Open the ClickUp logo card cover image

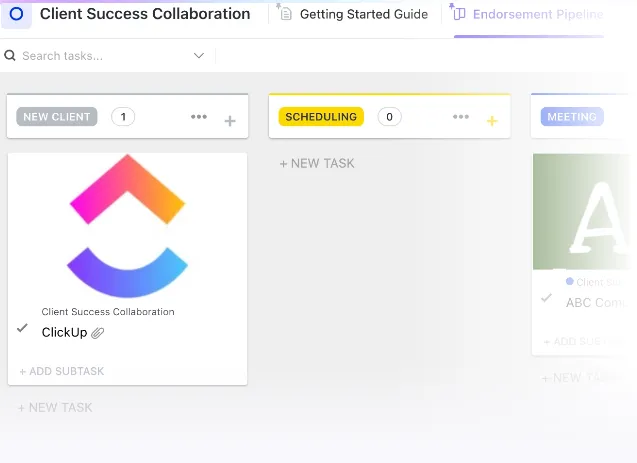point(128,226)
